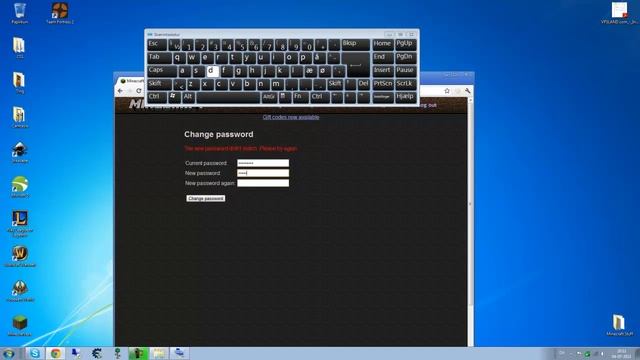
Task: Click the Alt key beside the spacebar
Action: [188, 97]
